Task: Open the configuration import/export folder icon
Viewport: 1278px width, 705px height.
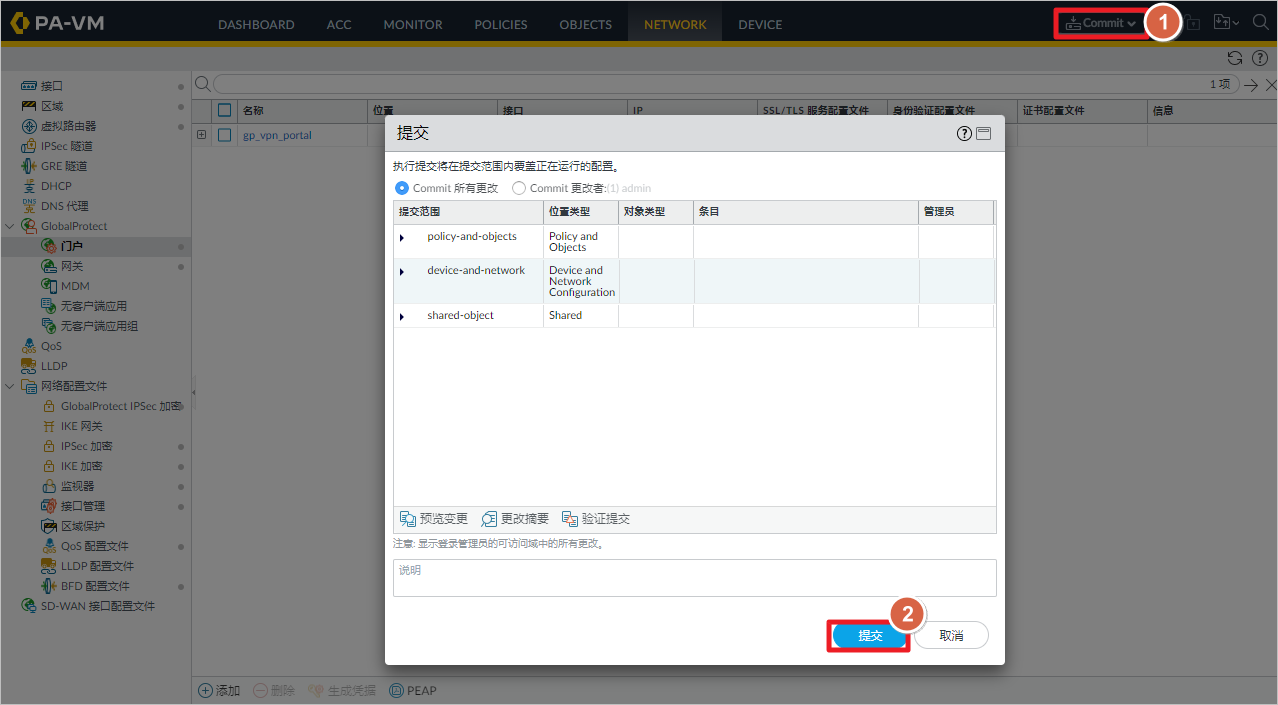Action: click(x=1225, y=22)
